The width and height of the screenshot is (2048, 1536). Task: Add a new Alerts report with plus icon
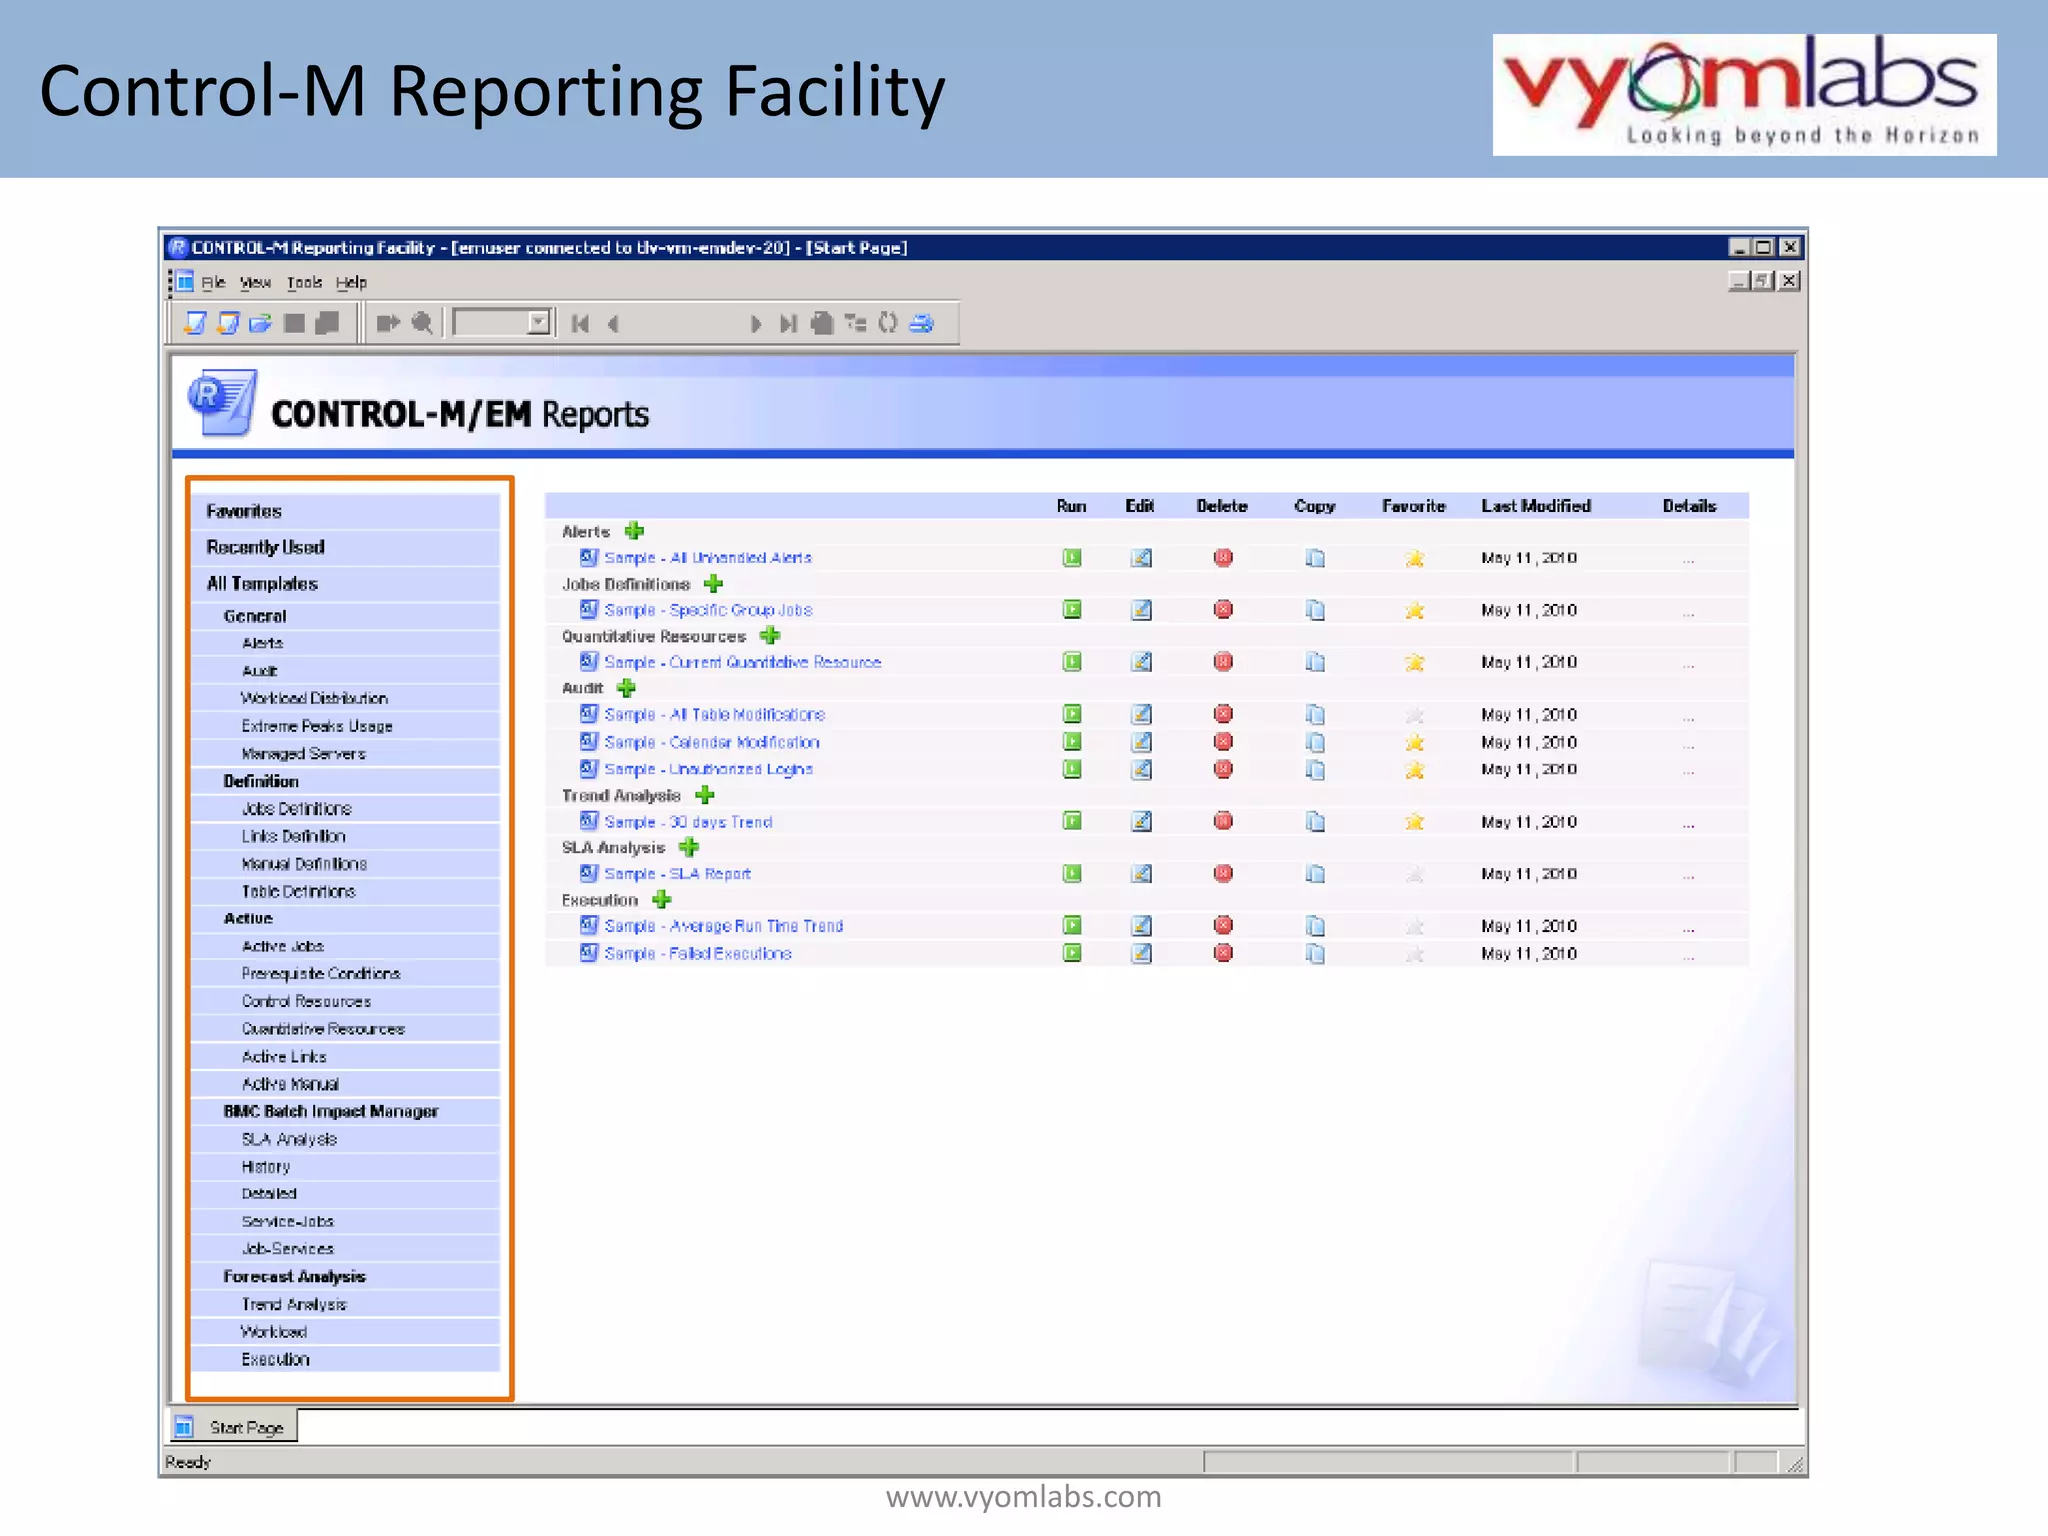click(634, 531)
